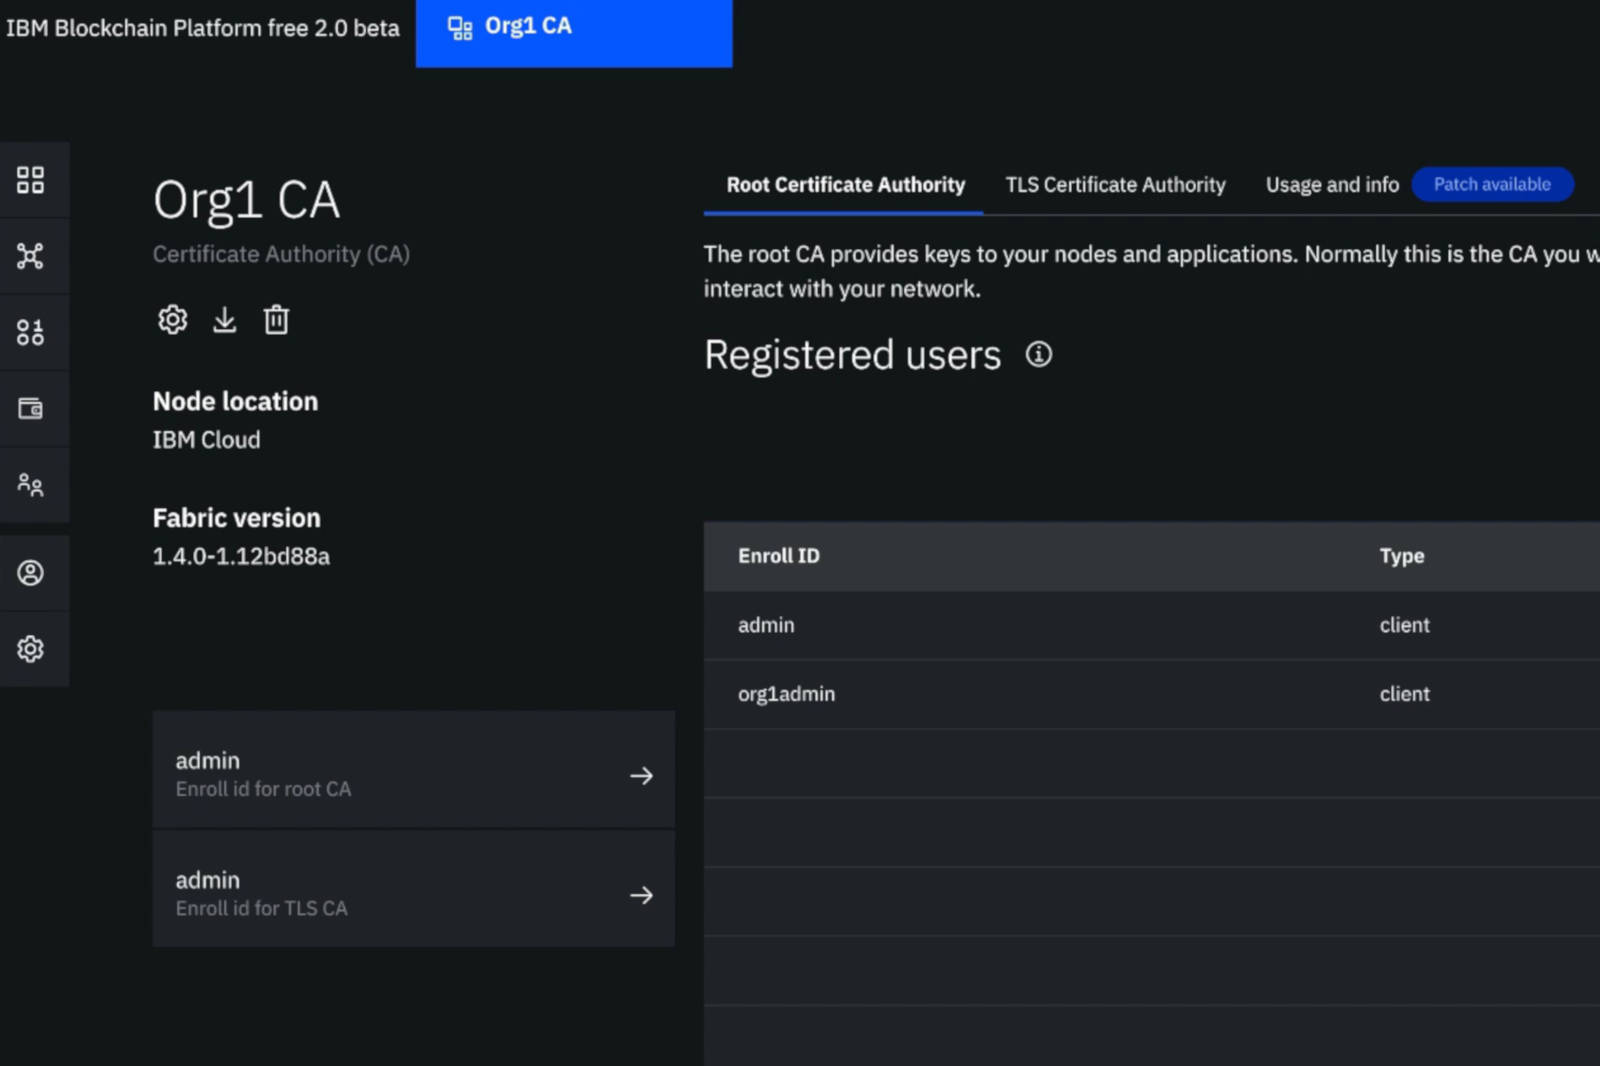Click the delete trash icon for Org1 CA
The width and height of the screenshot is (1600, 1066).
click(276, 319)
